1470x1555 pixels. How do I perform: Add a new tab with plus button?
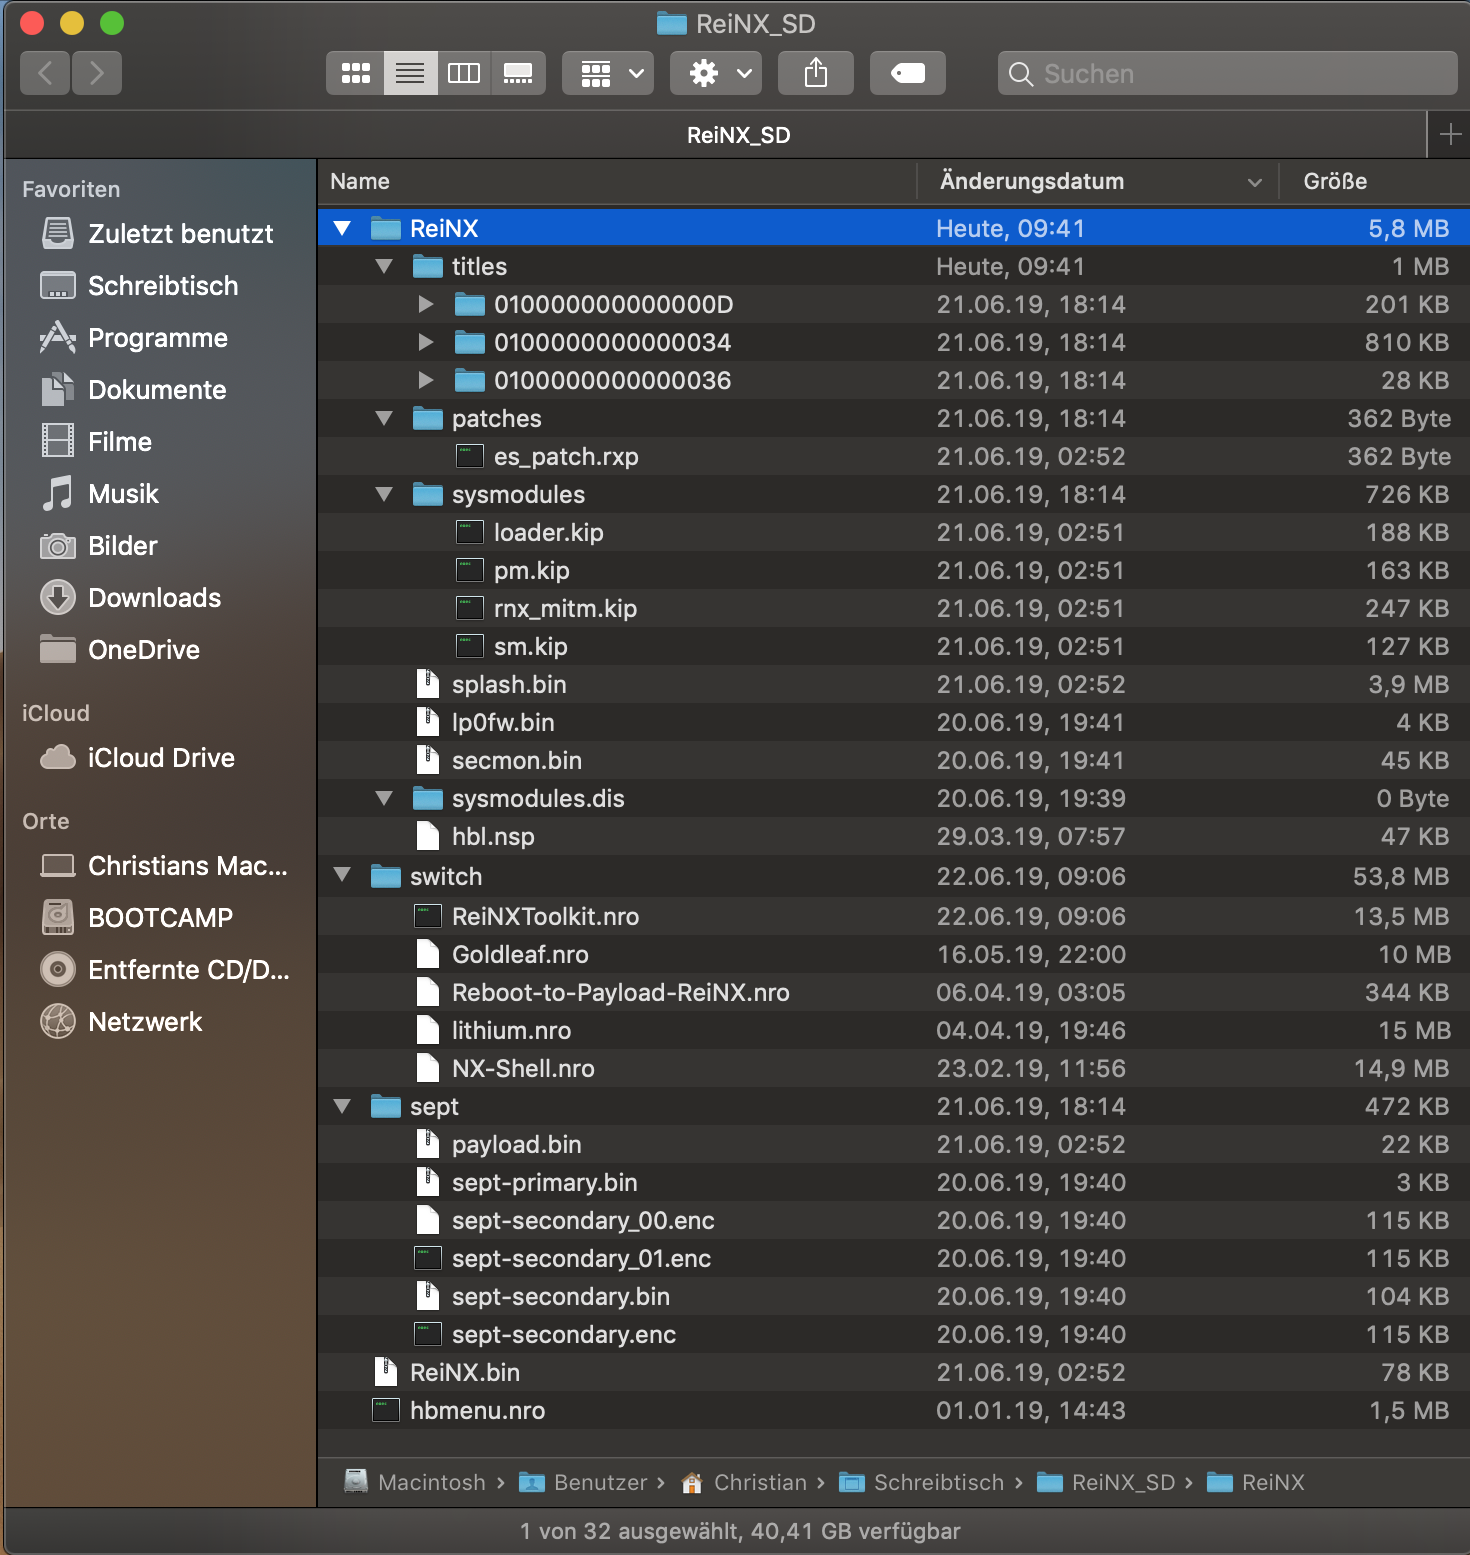[x=1450, y=134]
